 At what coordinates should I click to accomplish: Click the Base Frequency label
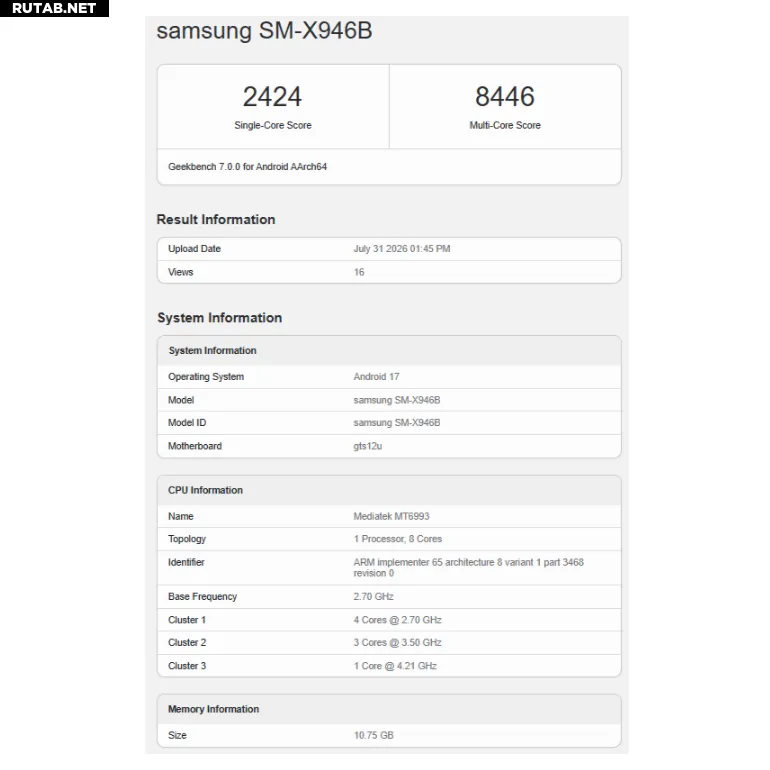click(x=202, y=597)
